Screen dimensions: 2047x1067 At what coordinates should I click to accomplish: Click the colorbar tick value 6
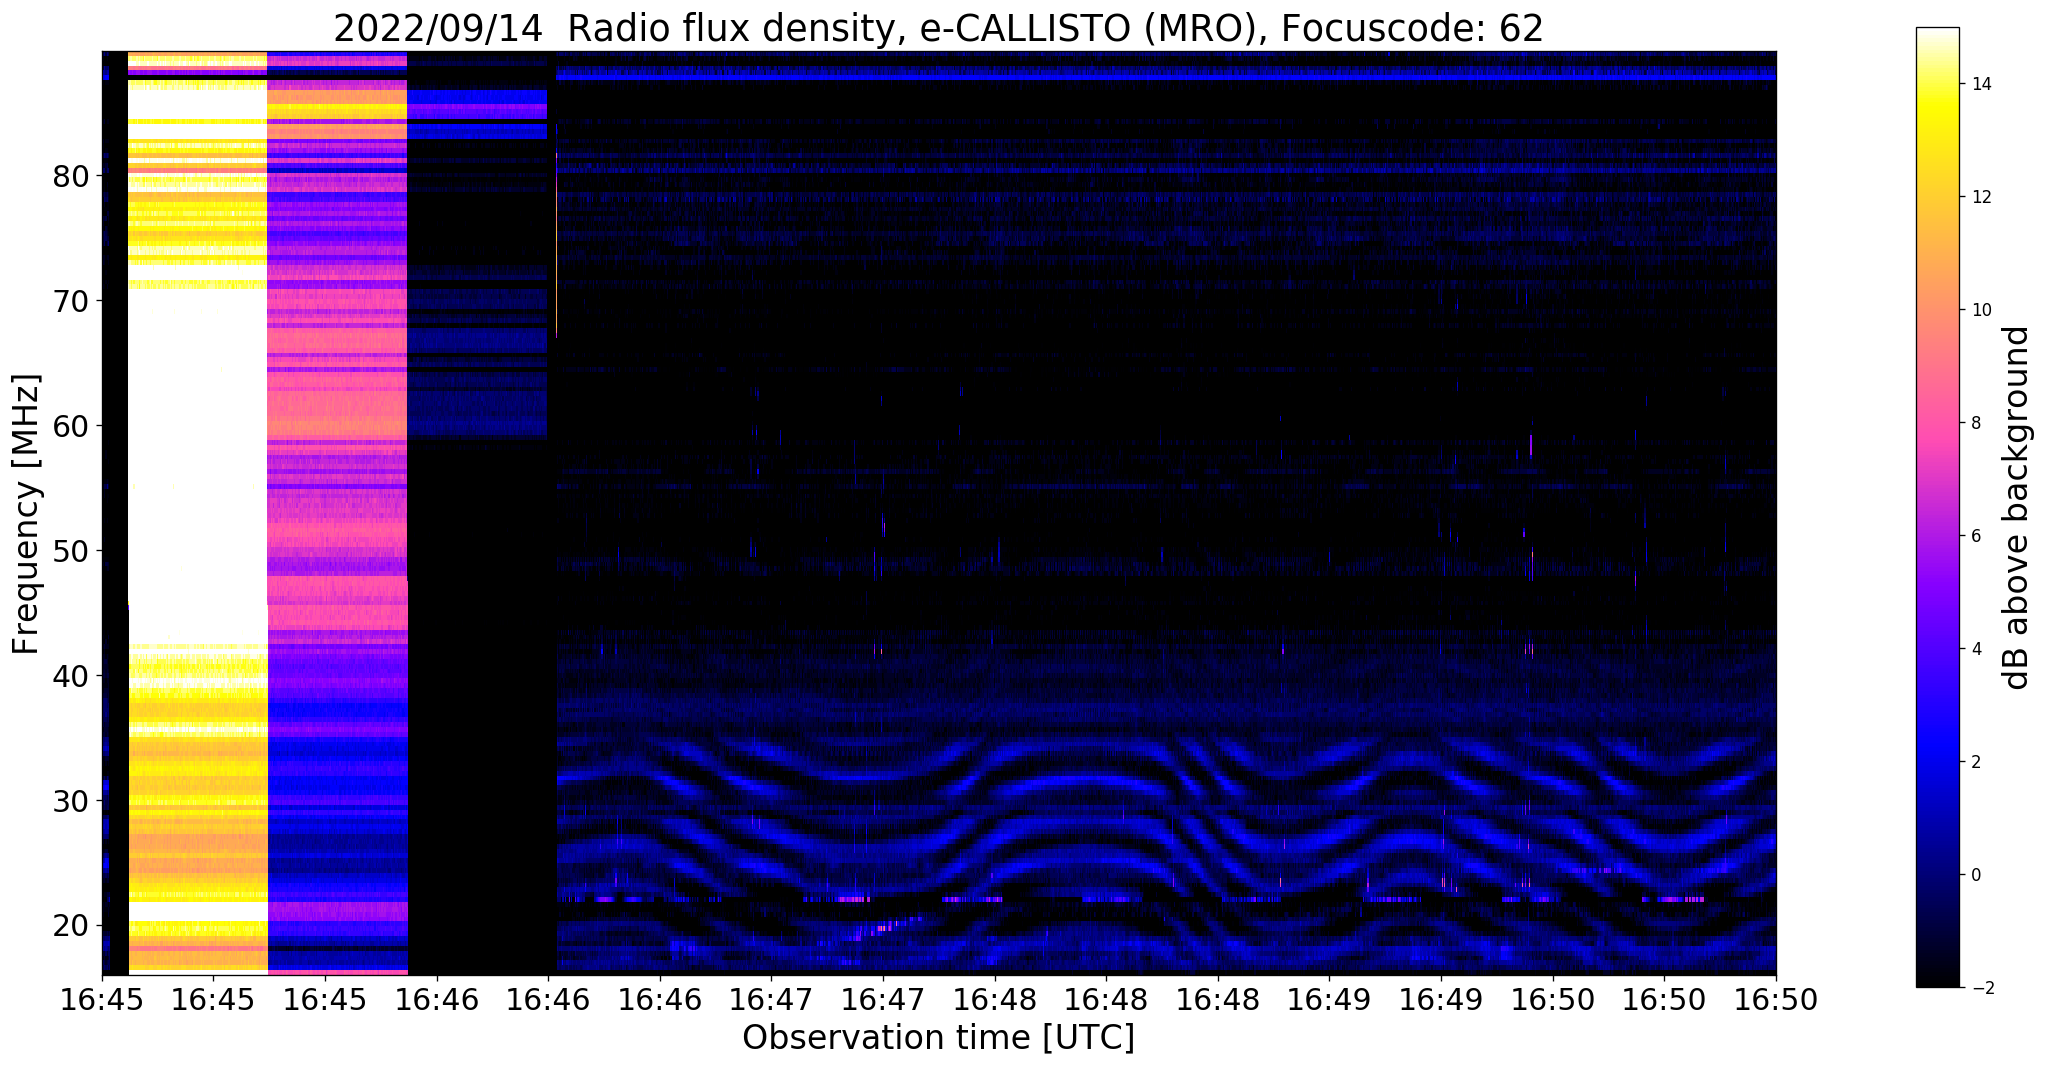(1975, 536)
